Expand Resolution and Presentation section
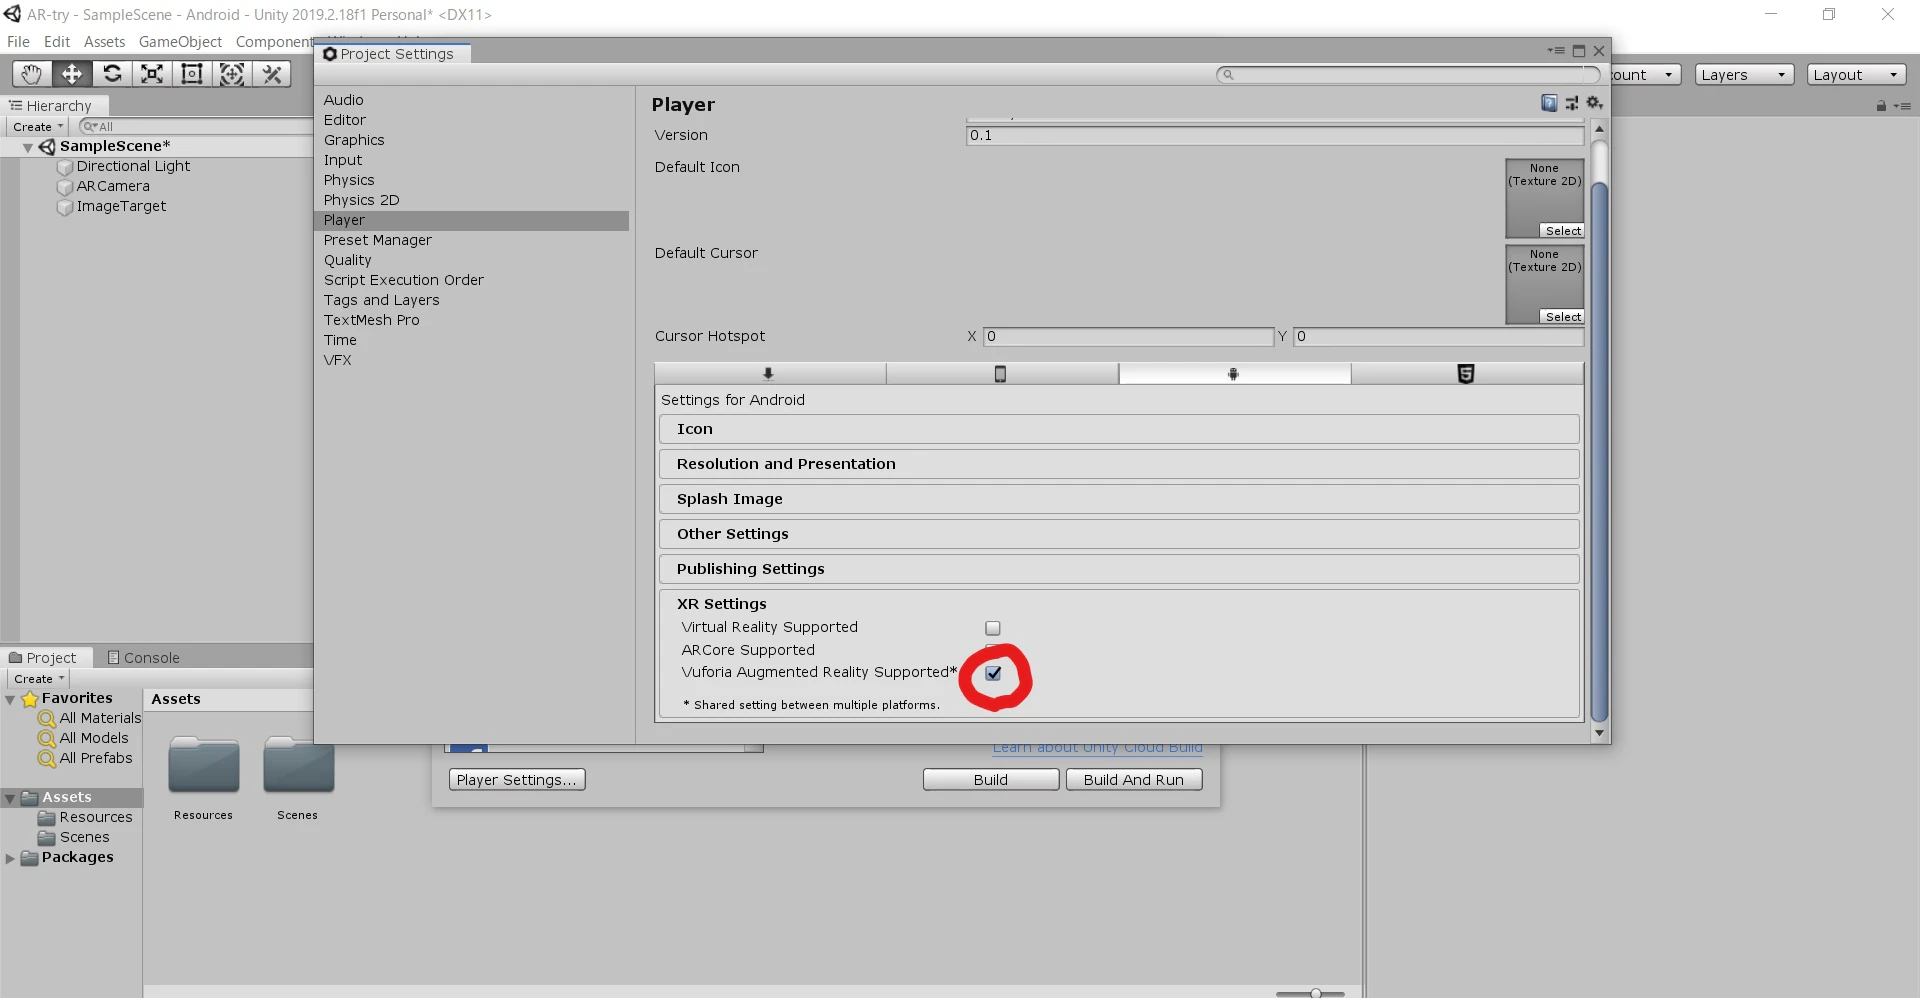The height and width of the screenshot is (998, 1920). point(1119,464)
